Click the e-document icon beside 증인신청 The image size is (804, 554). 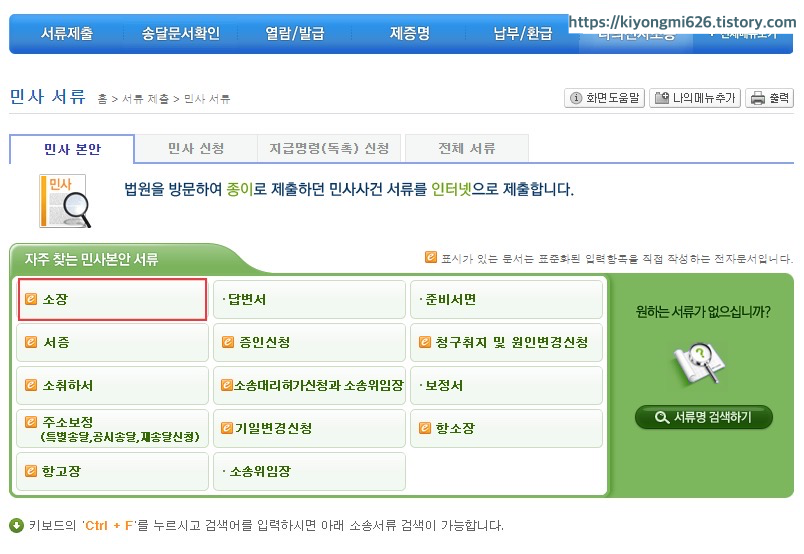click(228, 342)
